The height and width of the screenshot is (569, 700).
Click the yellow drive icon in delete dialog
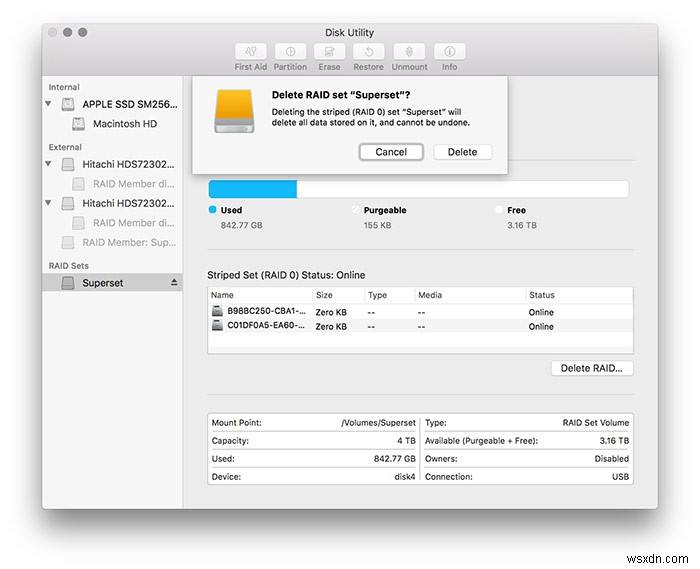pyautogui.click(x=234, y=111)
